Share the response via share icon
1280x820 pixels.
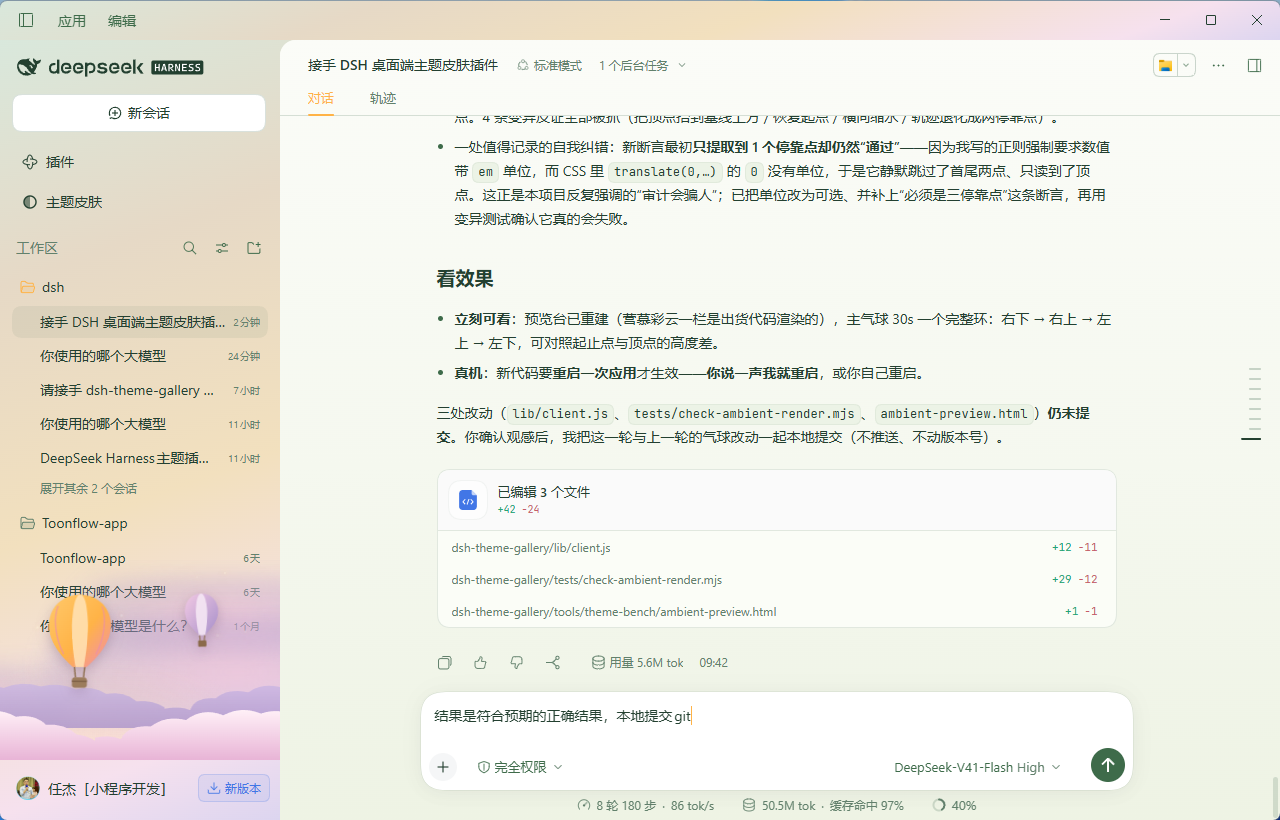tap(553, 662)
